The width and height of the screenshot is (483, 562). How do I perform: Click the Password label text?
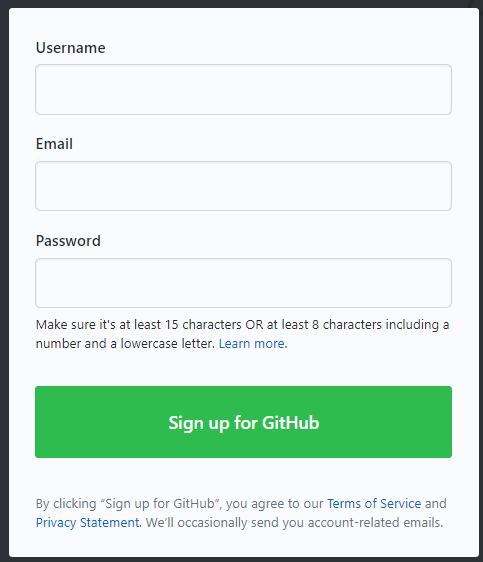(68, 241)
